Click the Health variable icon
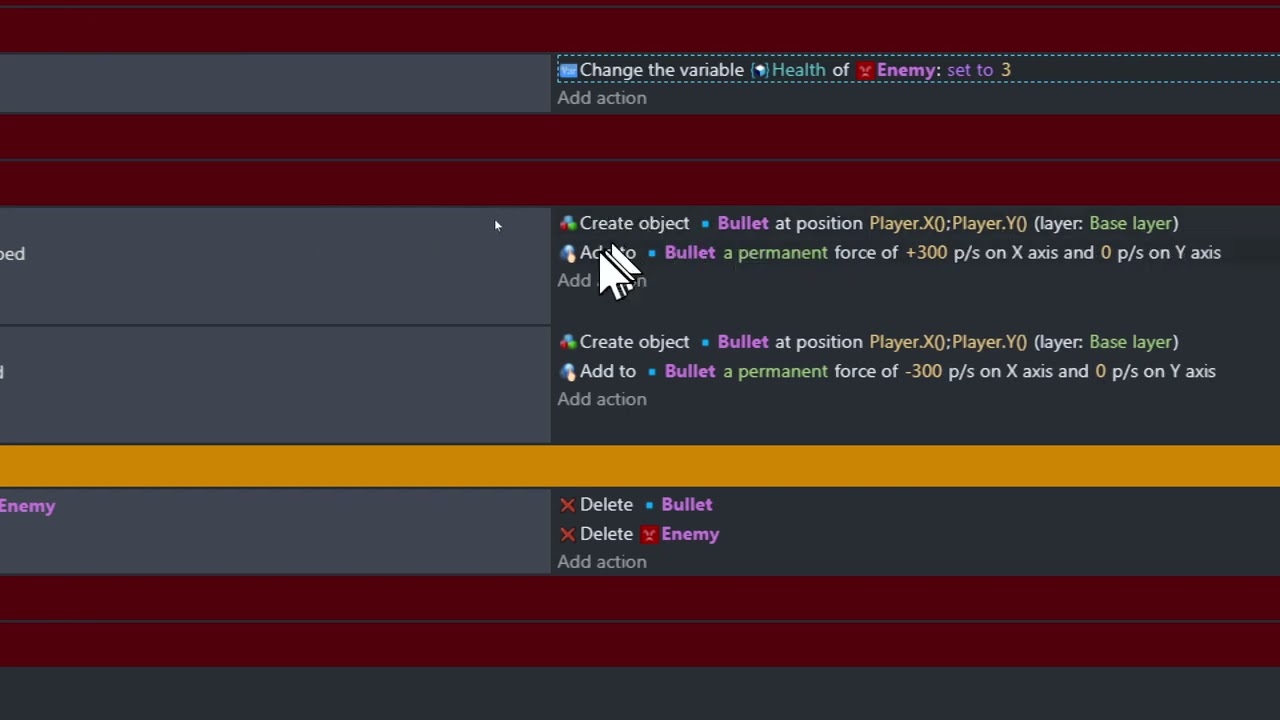1280x720 pixels. tap(760, 70)
